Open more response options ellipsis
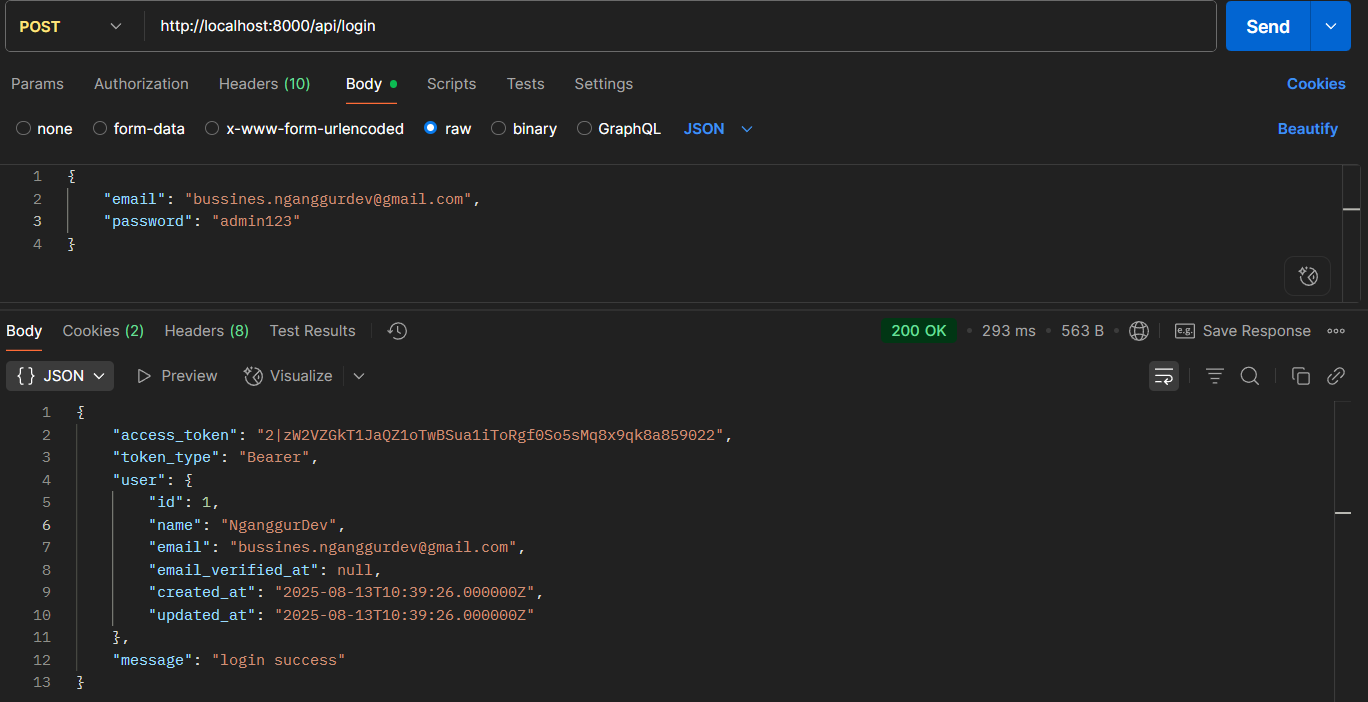Screen dimensions: 1368x702 [1336, 331]
